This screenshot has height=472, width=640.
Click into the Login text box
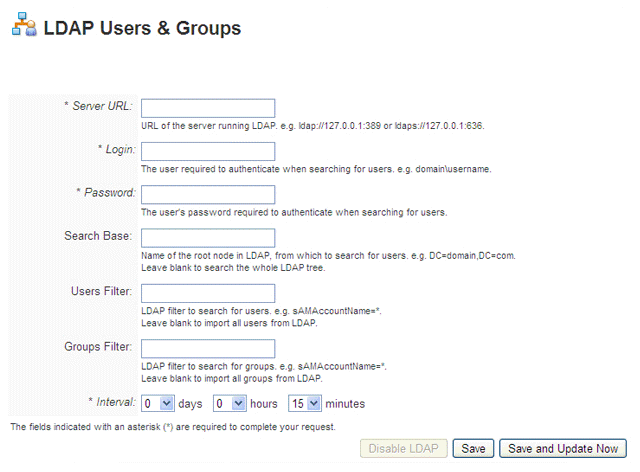208,151
